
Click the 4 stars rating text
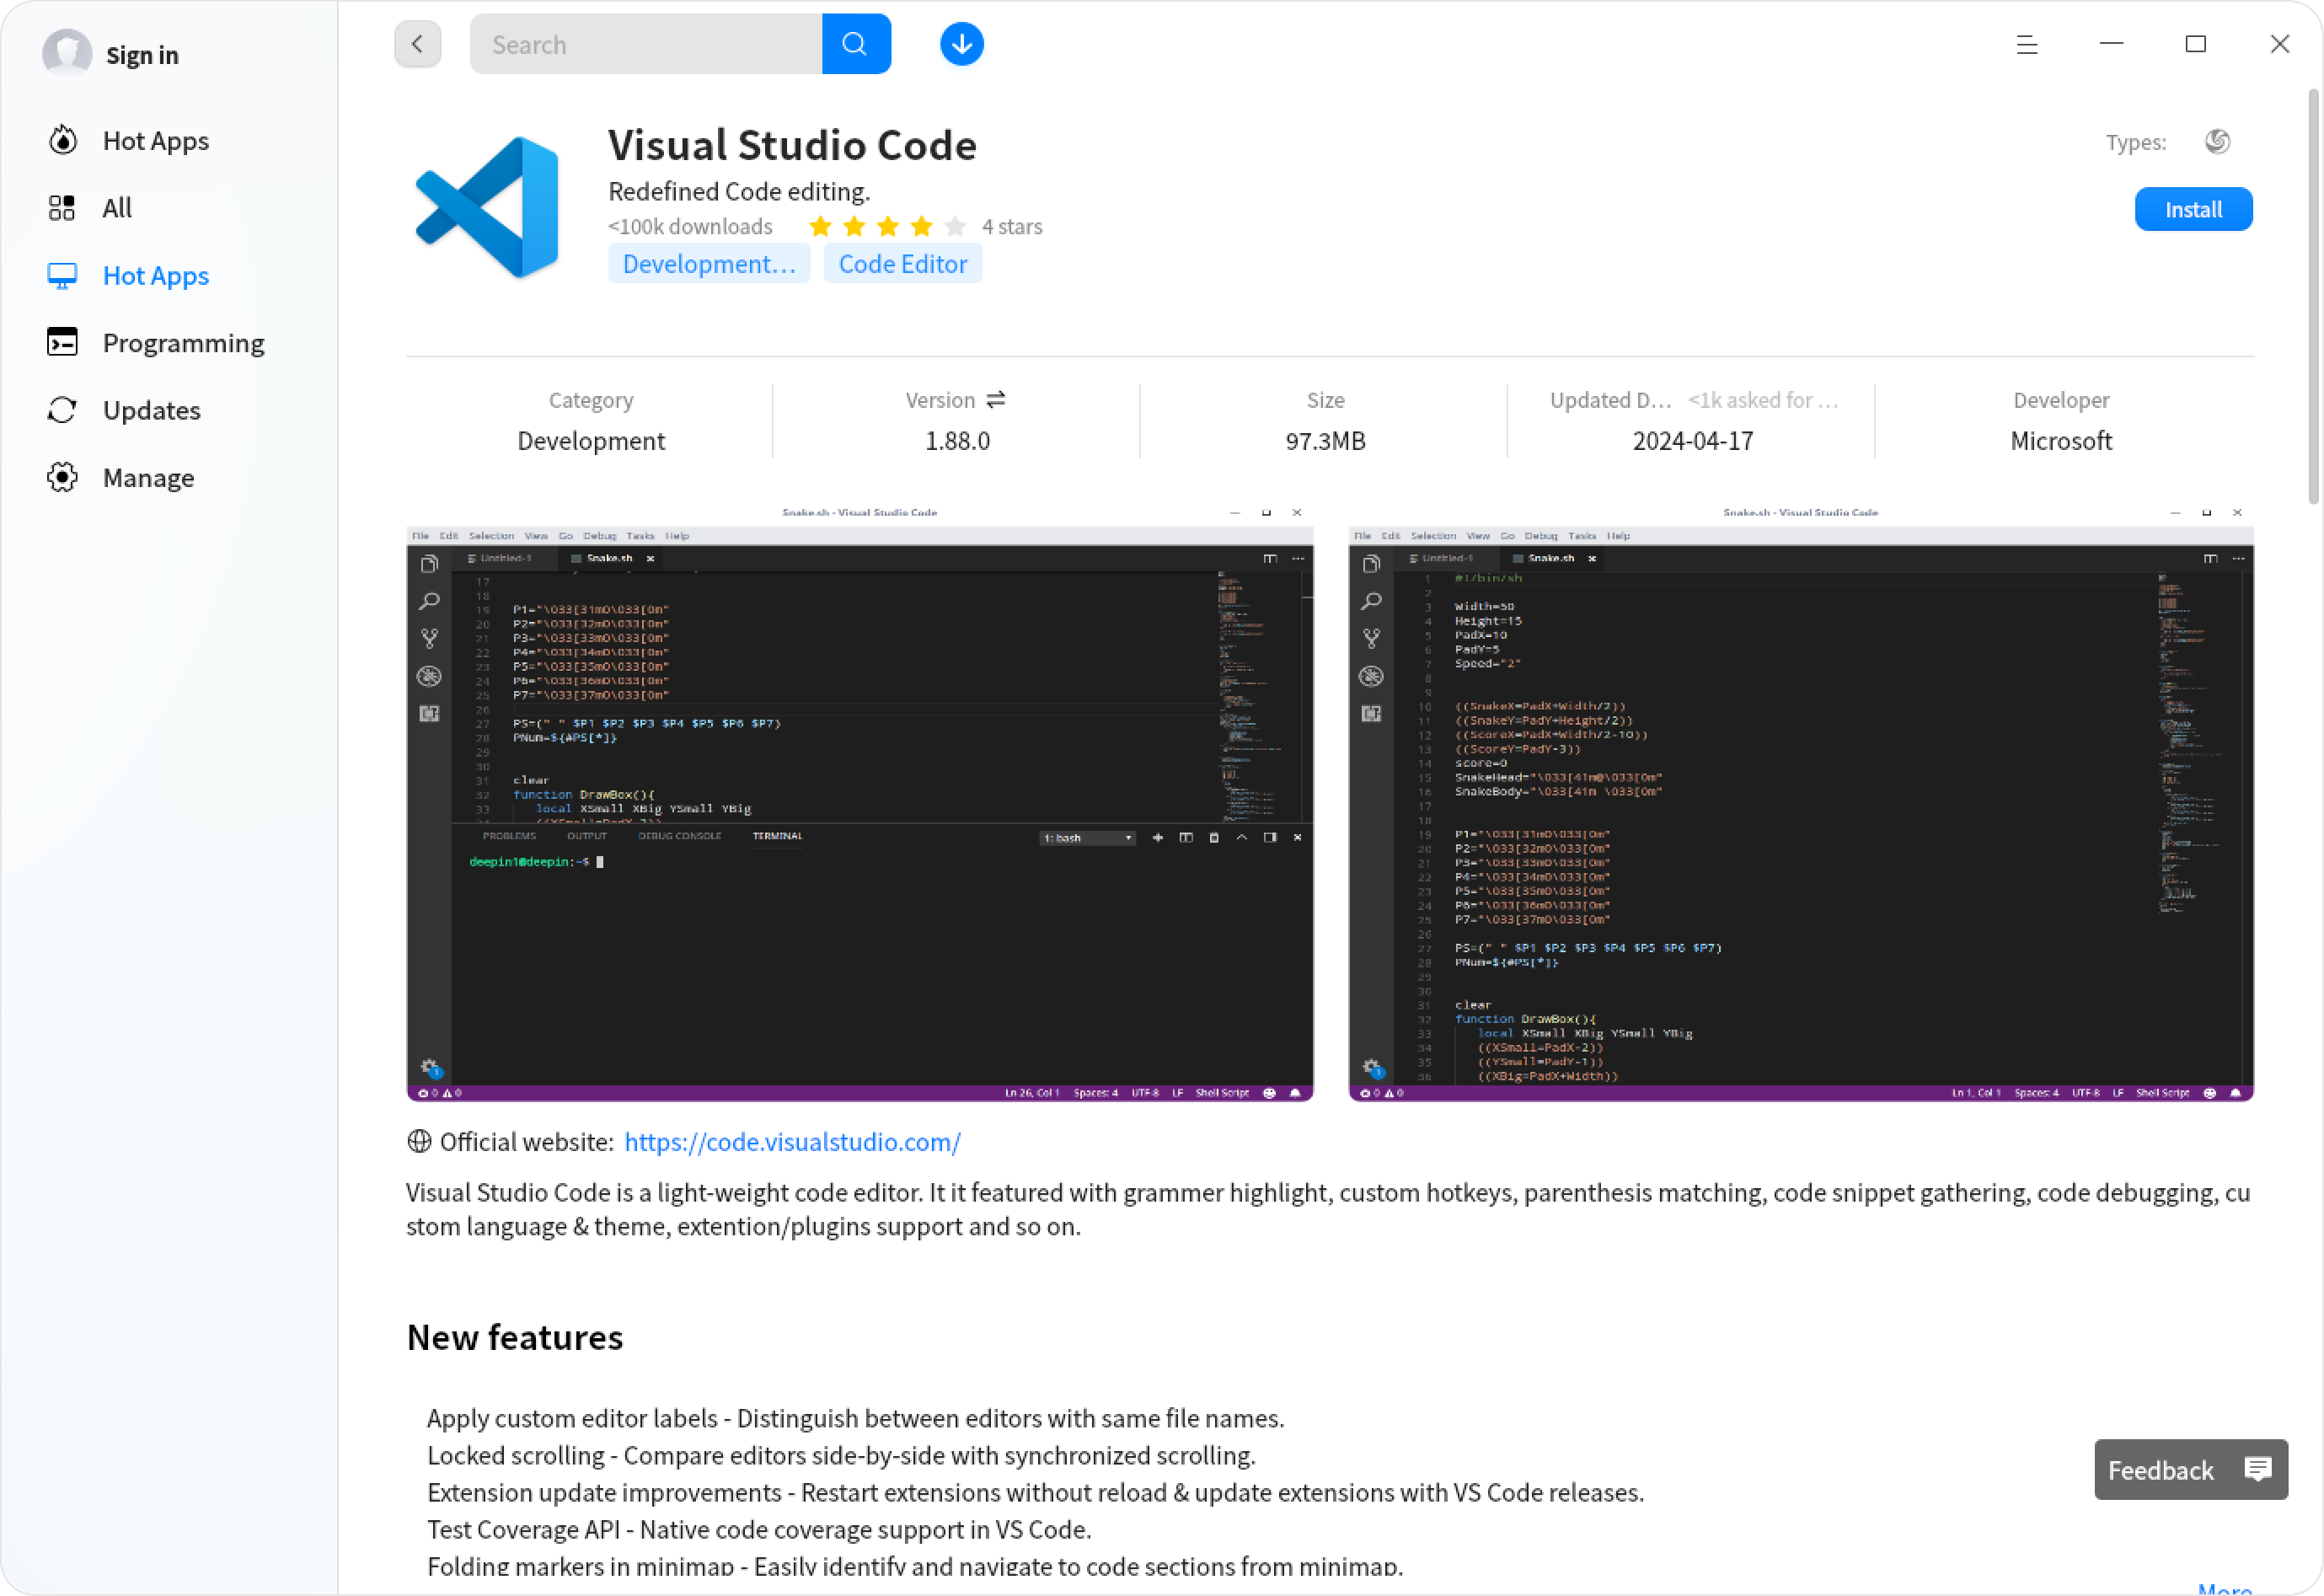(1012, 227)
